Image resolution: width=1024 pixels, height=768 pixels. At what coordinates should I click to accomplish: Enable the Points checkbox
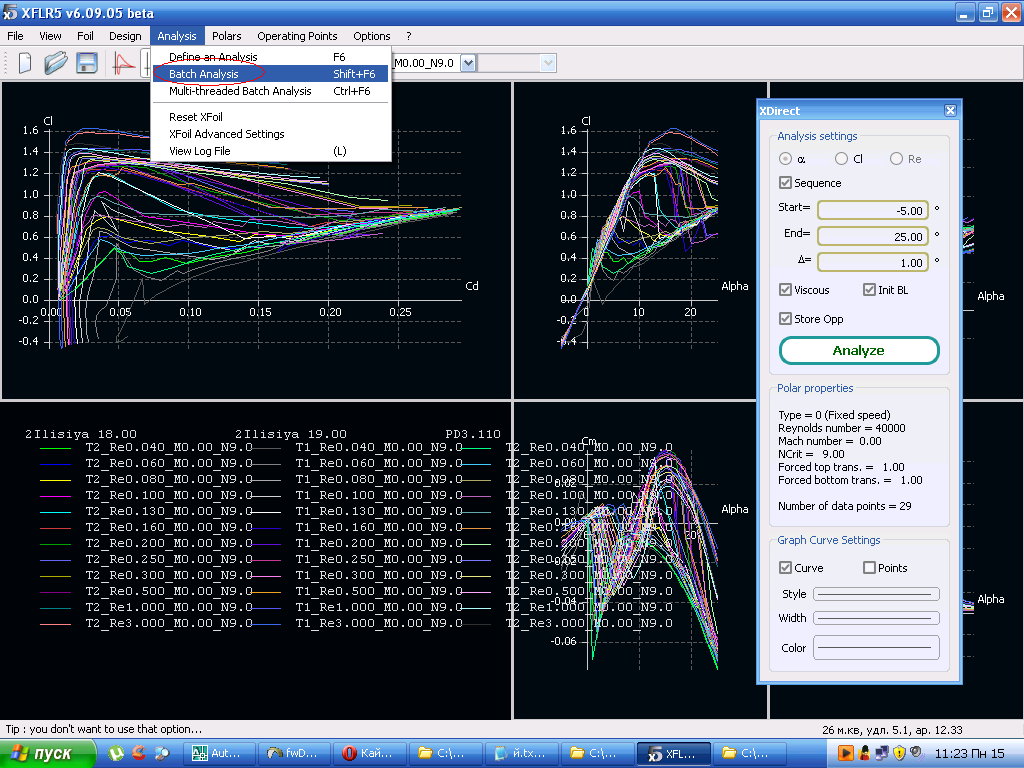869,568
